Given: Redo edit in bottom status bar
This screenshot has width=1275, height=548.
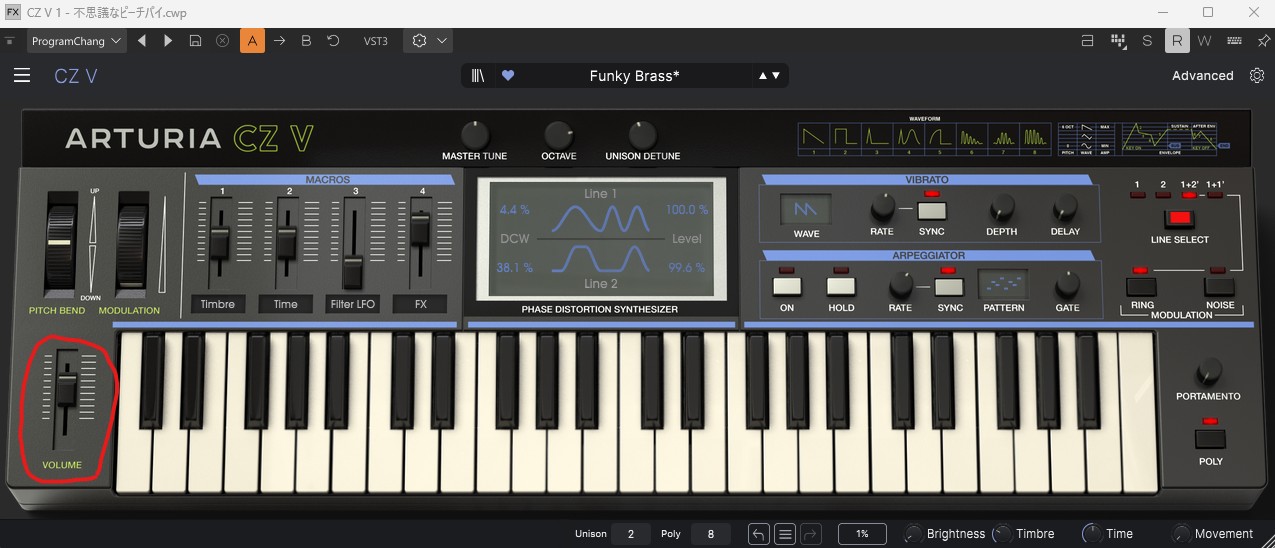Looking at the screenshot, I should tap(811, 534).
